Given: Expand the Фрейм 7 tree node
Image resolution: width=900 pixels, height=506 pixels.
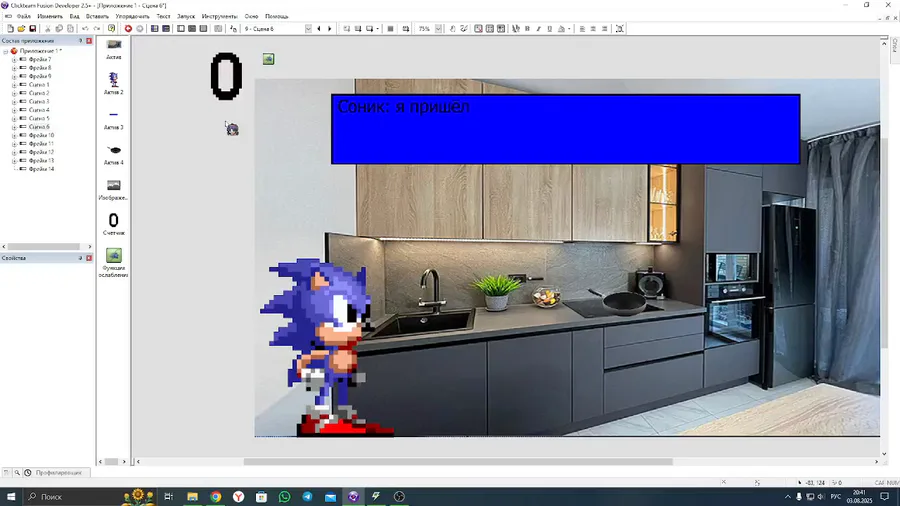Looking at the screenshot, I should (x=14, y=60).
